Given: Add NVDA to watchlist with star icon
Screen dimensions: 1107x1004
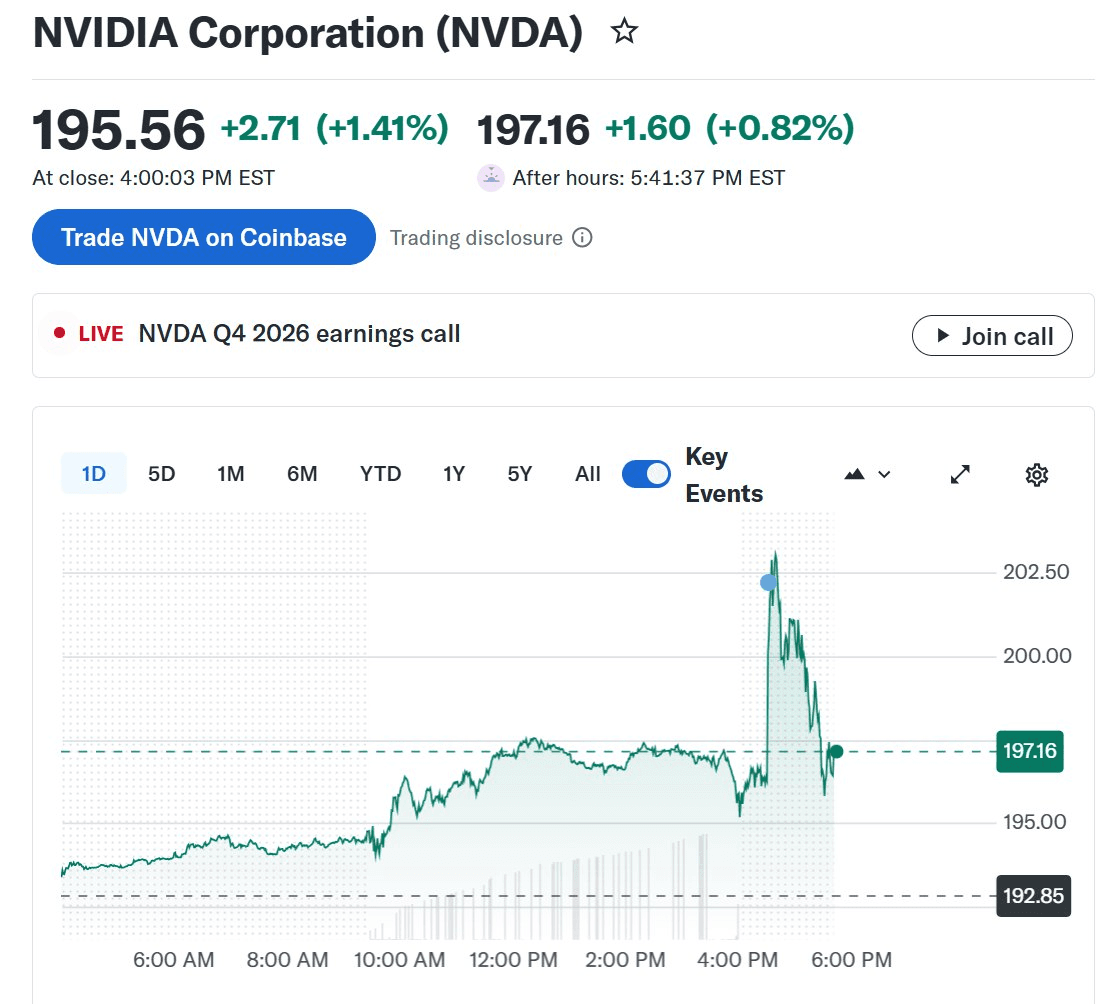Looking at the screenshot, I should click(x=624, y=32).
